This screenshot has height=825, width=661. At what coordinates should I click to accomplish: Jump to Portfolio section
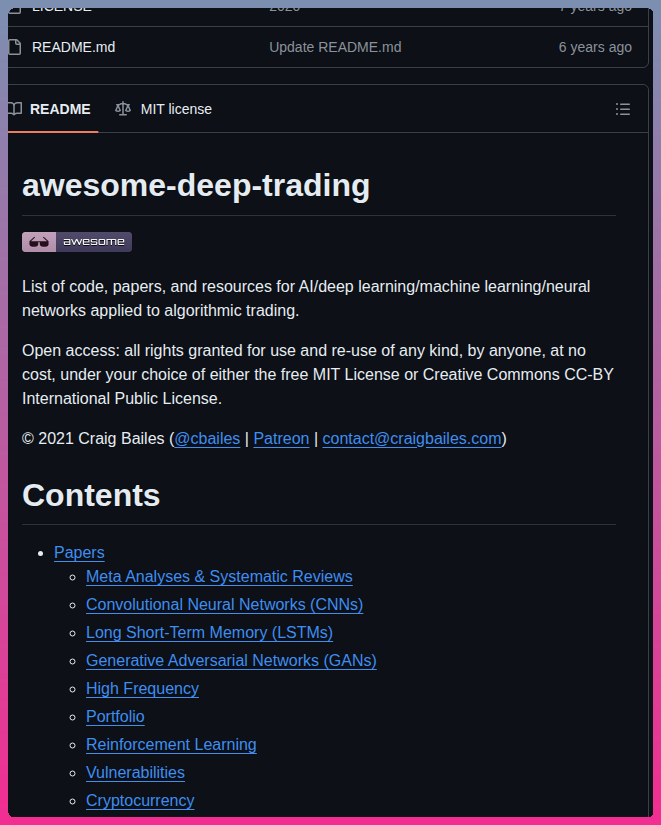pyautogui.click(x=115, y=717)
